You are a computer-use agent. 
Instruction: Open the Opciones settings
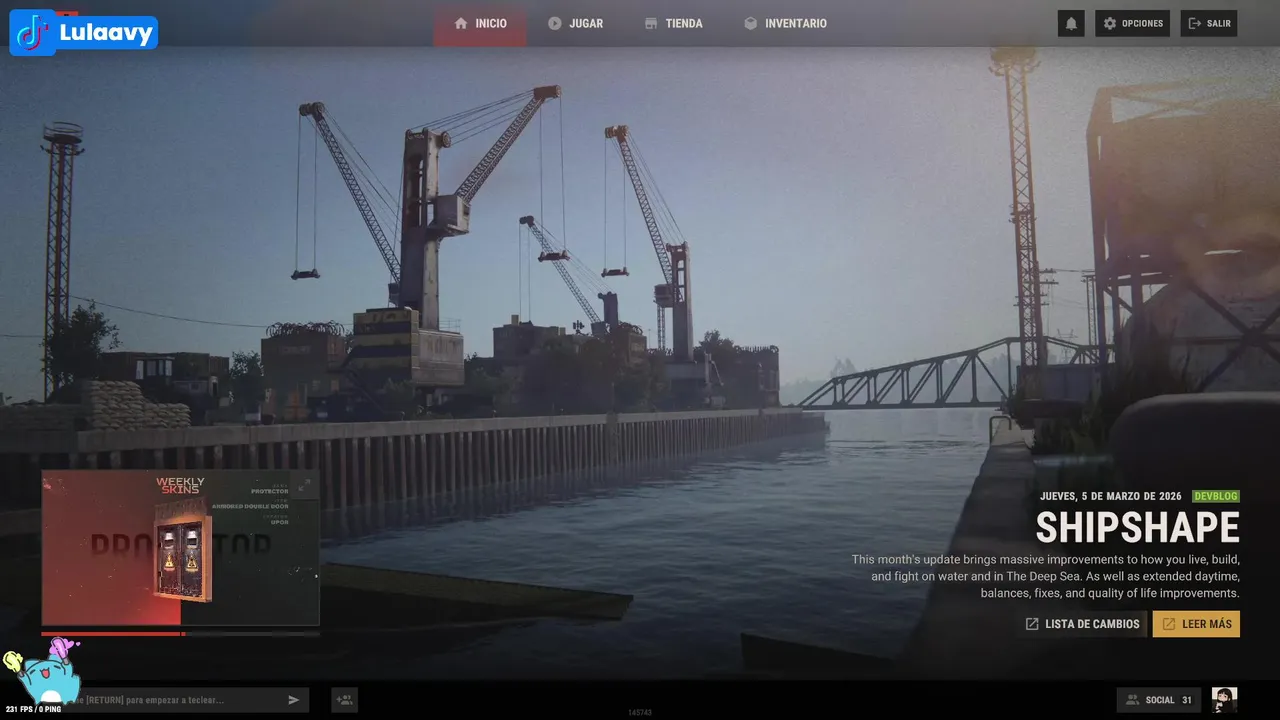[1132, 23]
